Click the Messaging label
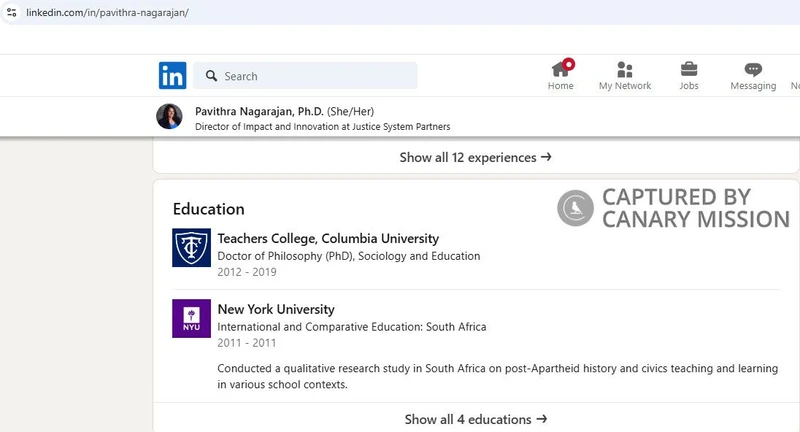Viewport: 800px width, 432px height. [753, 86]
